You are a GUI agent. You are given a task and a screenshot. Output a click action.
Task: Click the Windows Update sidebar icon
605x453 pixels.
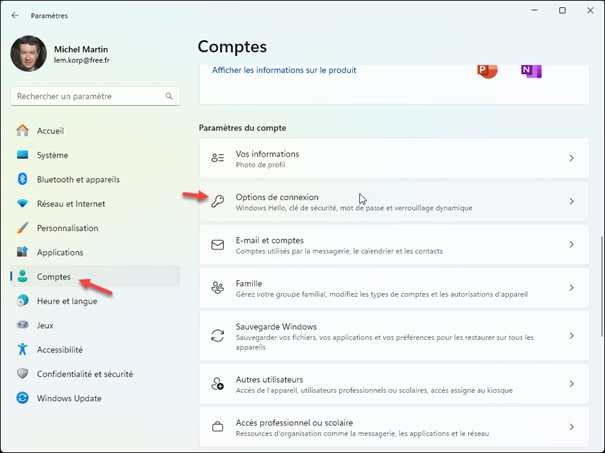pyautogui.click(x=22, y=398)
